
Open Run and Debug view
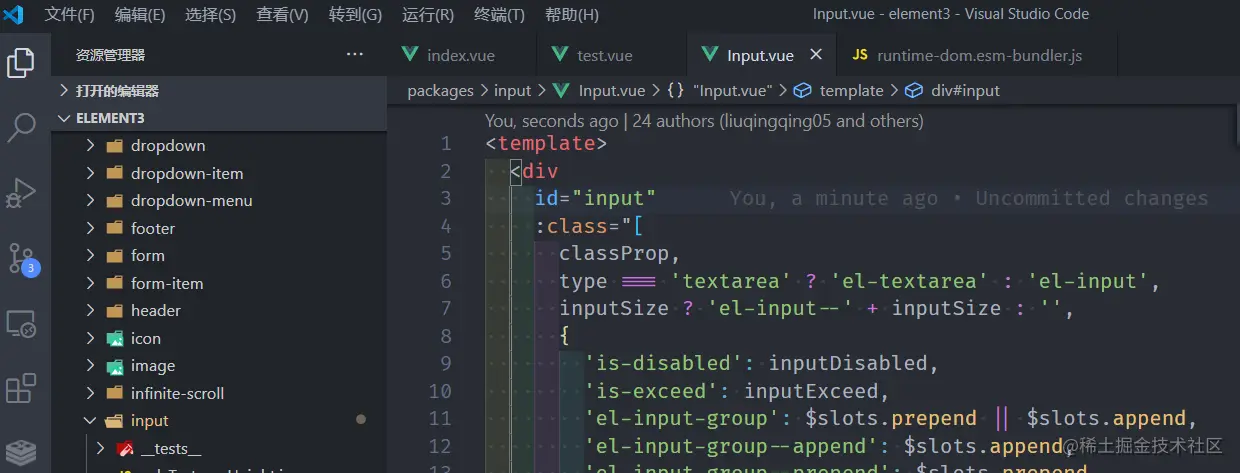pyautogui.click(x=21, y=192)
